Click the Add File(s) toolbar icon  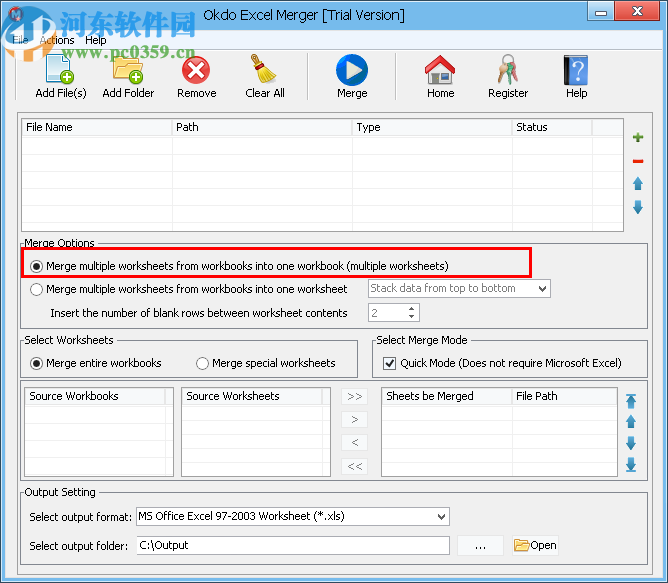60,69
